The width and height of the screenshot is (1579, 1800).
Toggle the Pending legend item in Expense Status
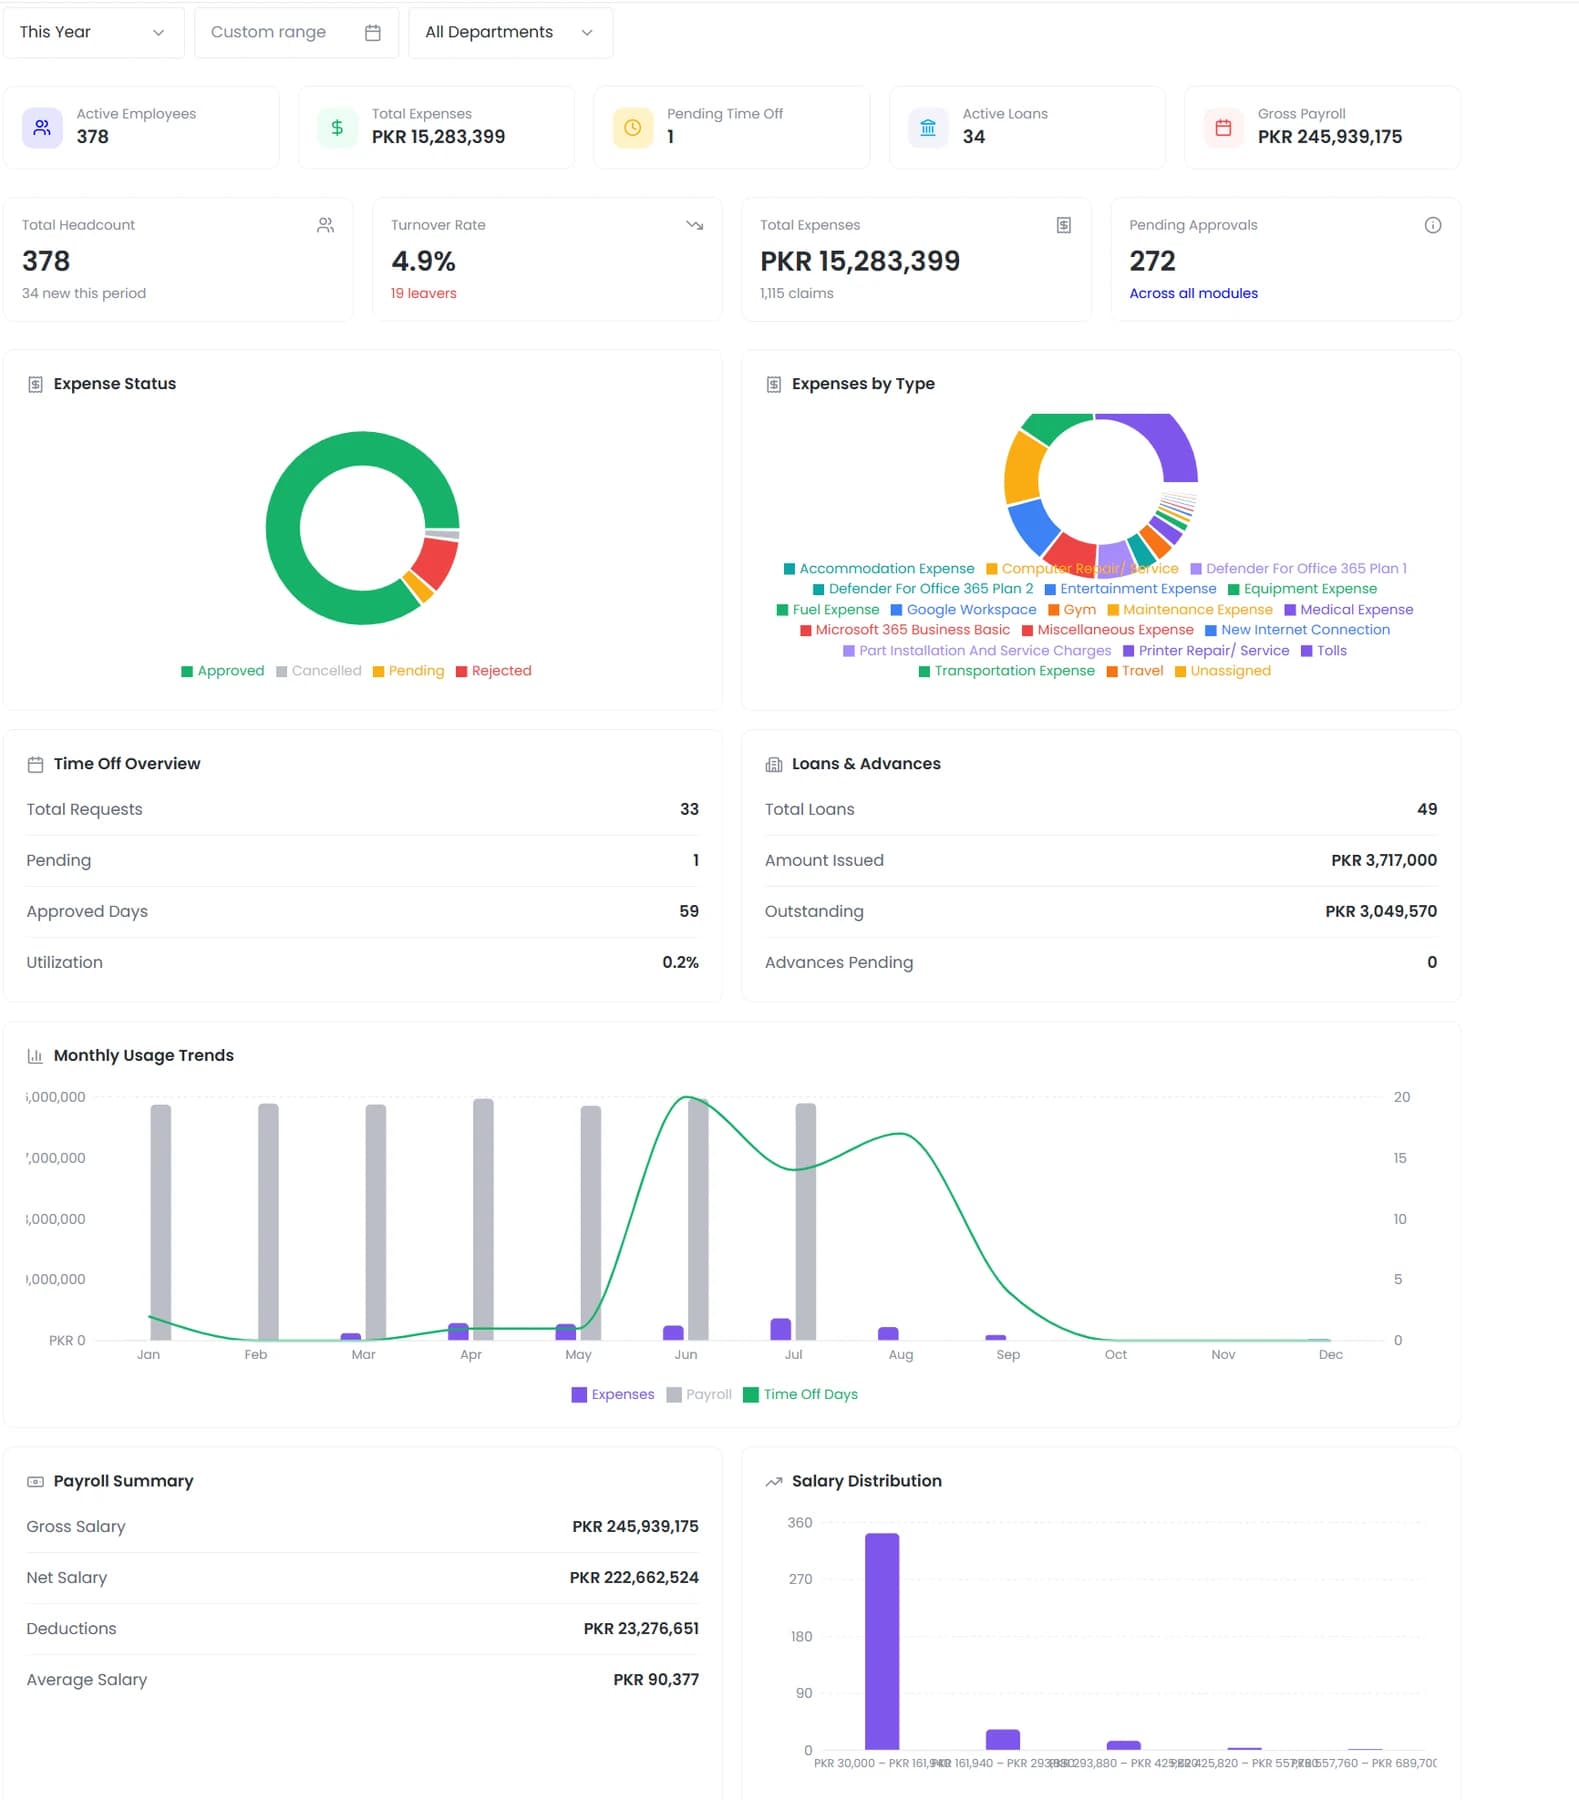[408, 671]
